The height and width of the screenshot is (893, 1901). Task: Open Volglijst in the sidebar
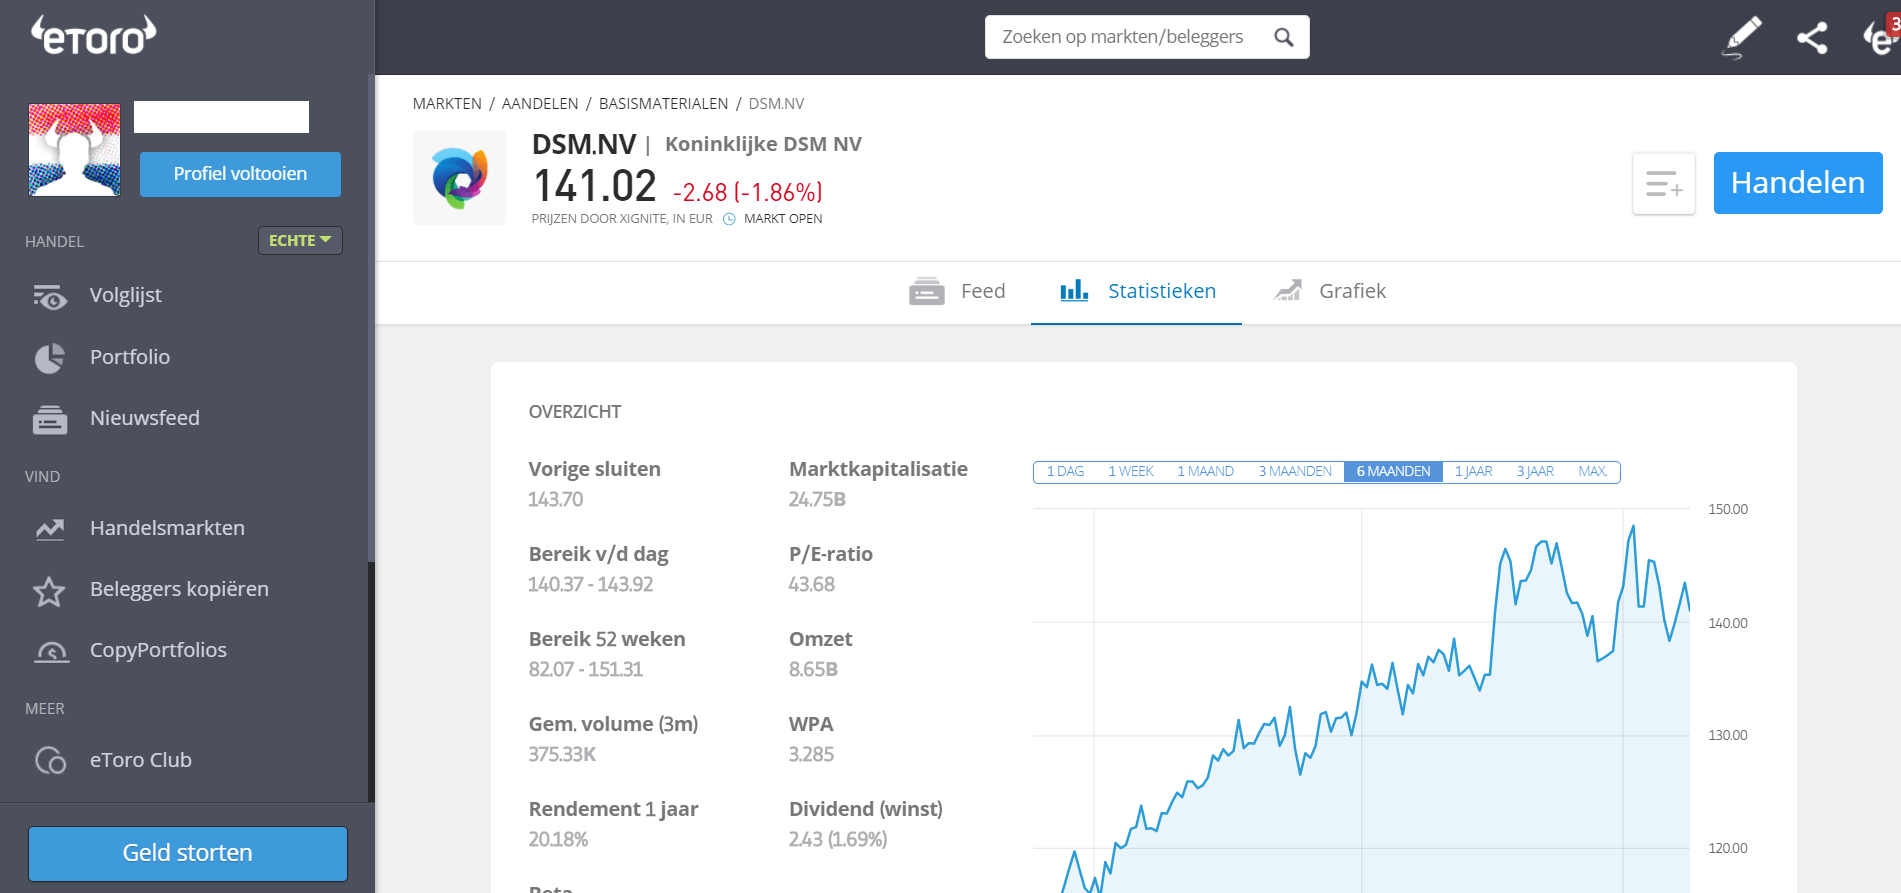pos(126,295)
